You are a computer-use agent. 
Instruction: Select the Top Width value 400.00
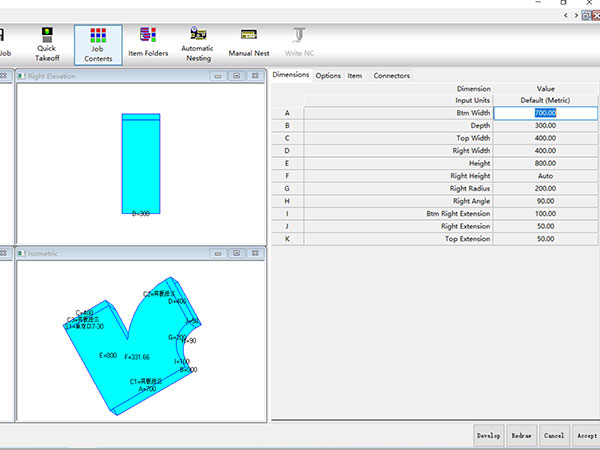[x=545, y=138]
